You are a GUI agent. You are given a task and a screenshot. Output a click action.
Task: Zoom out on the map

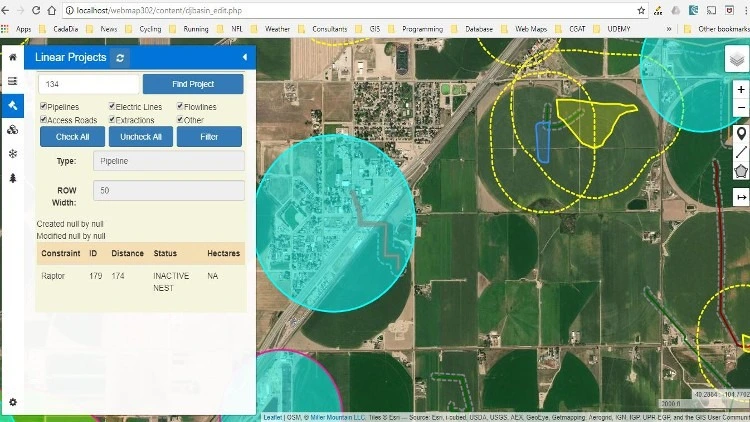pyautogui.click(x=741, y=107)
